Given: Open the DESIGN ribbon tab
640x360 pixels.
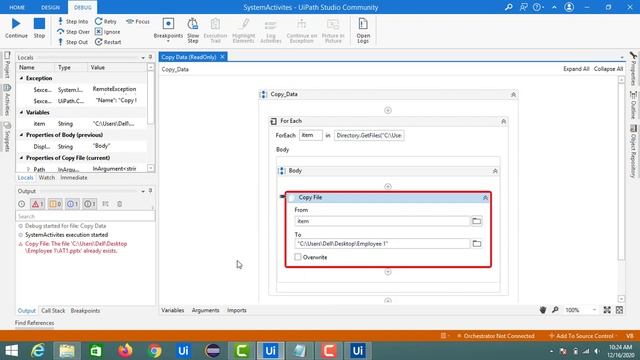Looking at the screenshot, I should 51,7.
